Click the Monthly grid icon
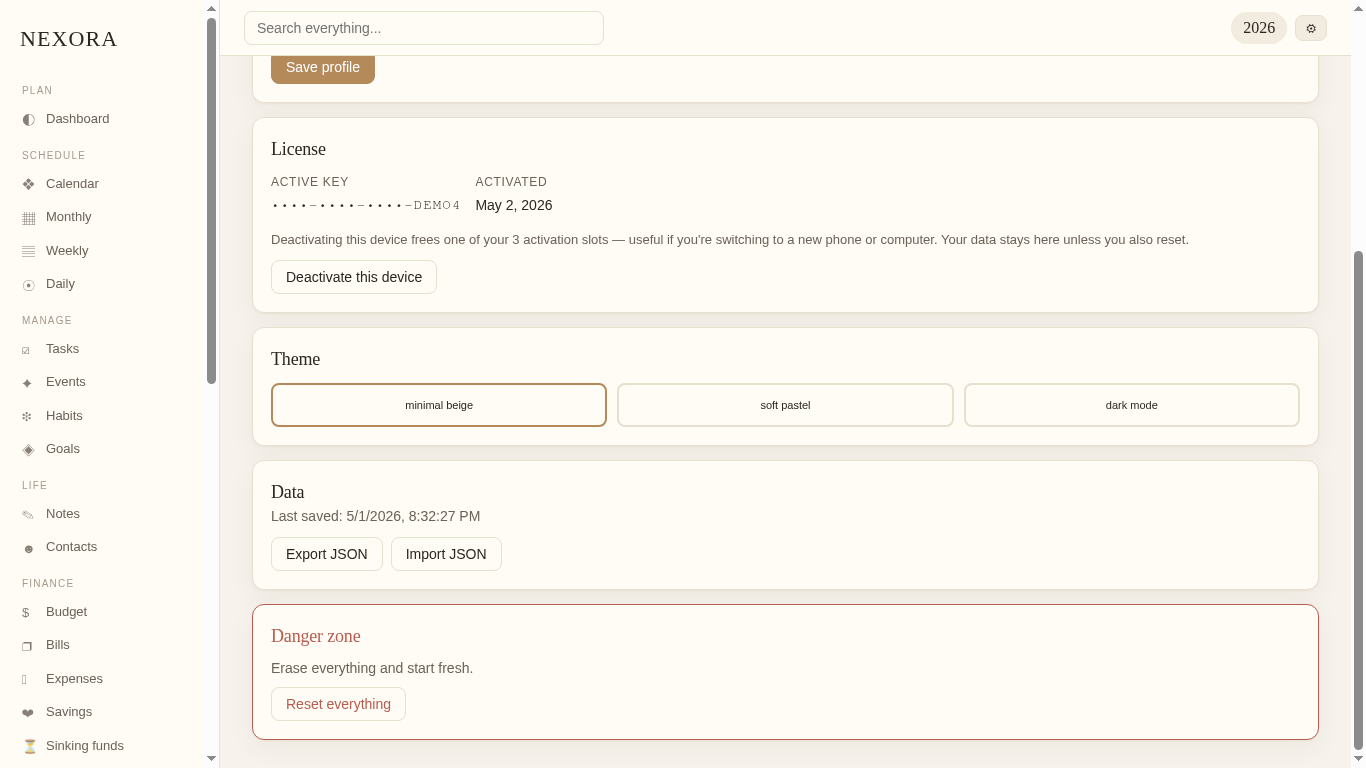Screen dimensions: 1366x768 pyautogui.click(x=28, y=218)
